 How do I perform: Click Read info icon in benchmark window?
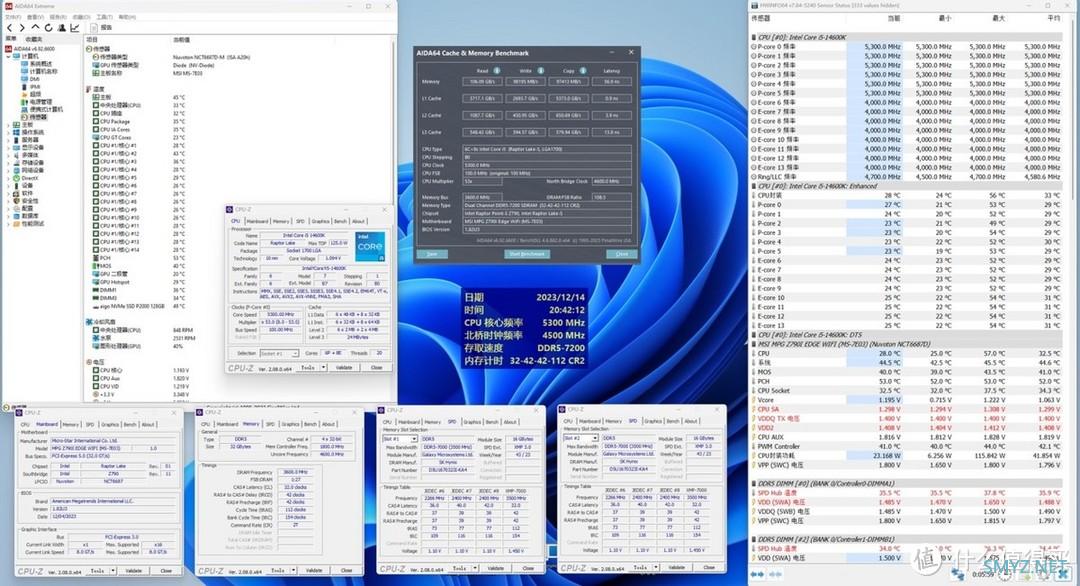[497, 70]
